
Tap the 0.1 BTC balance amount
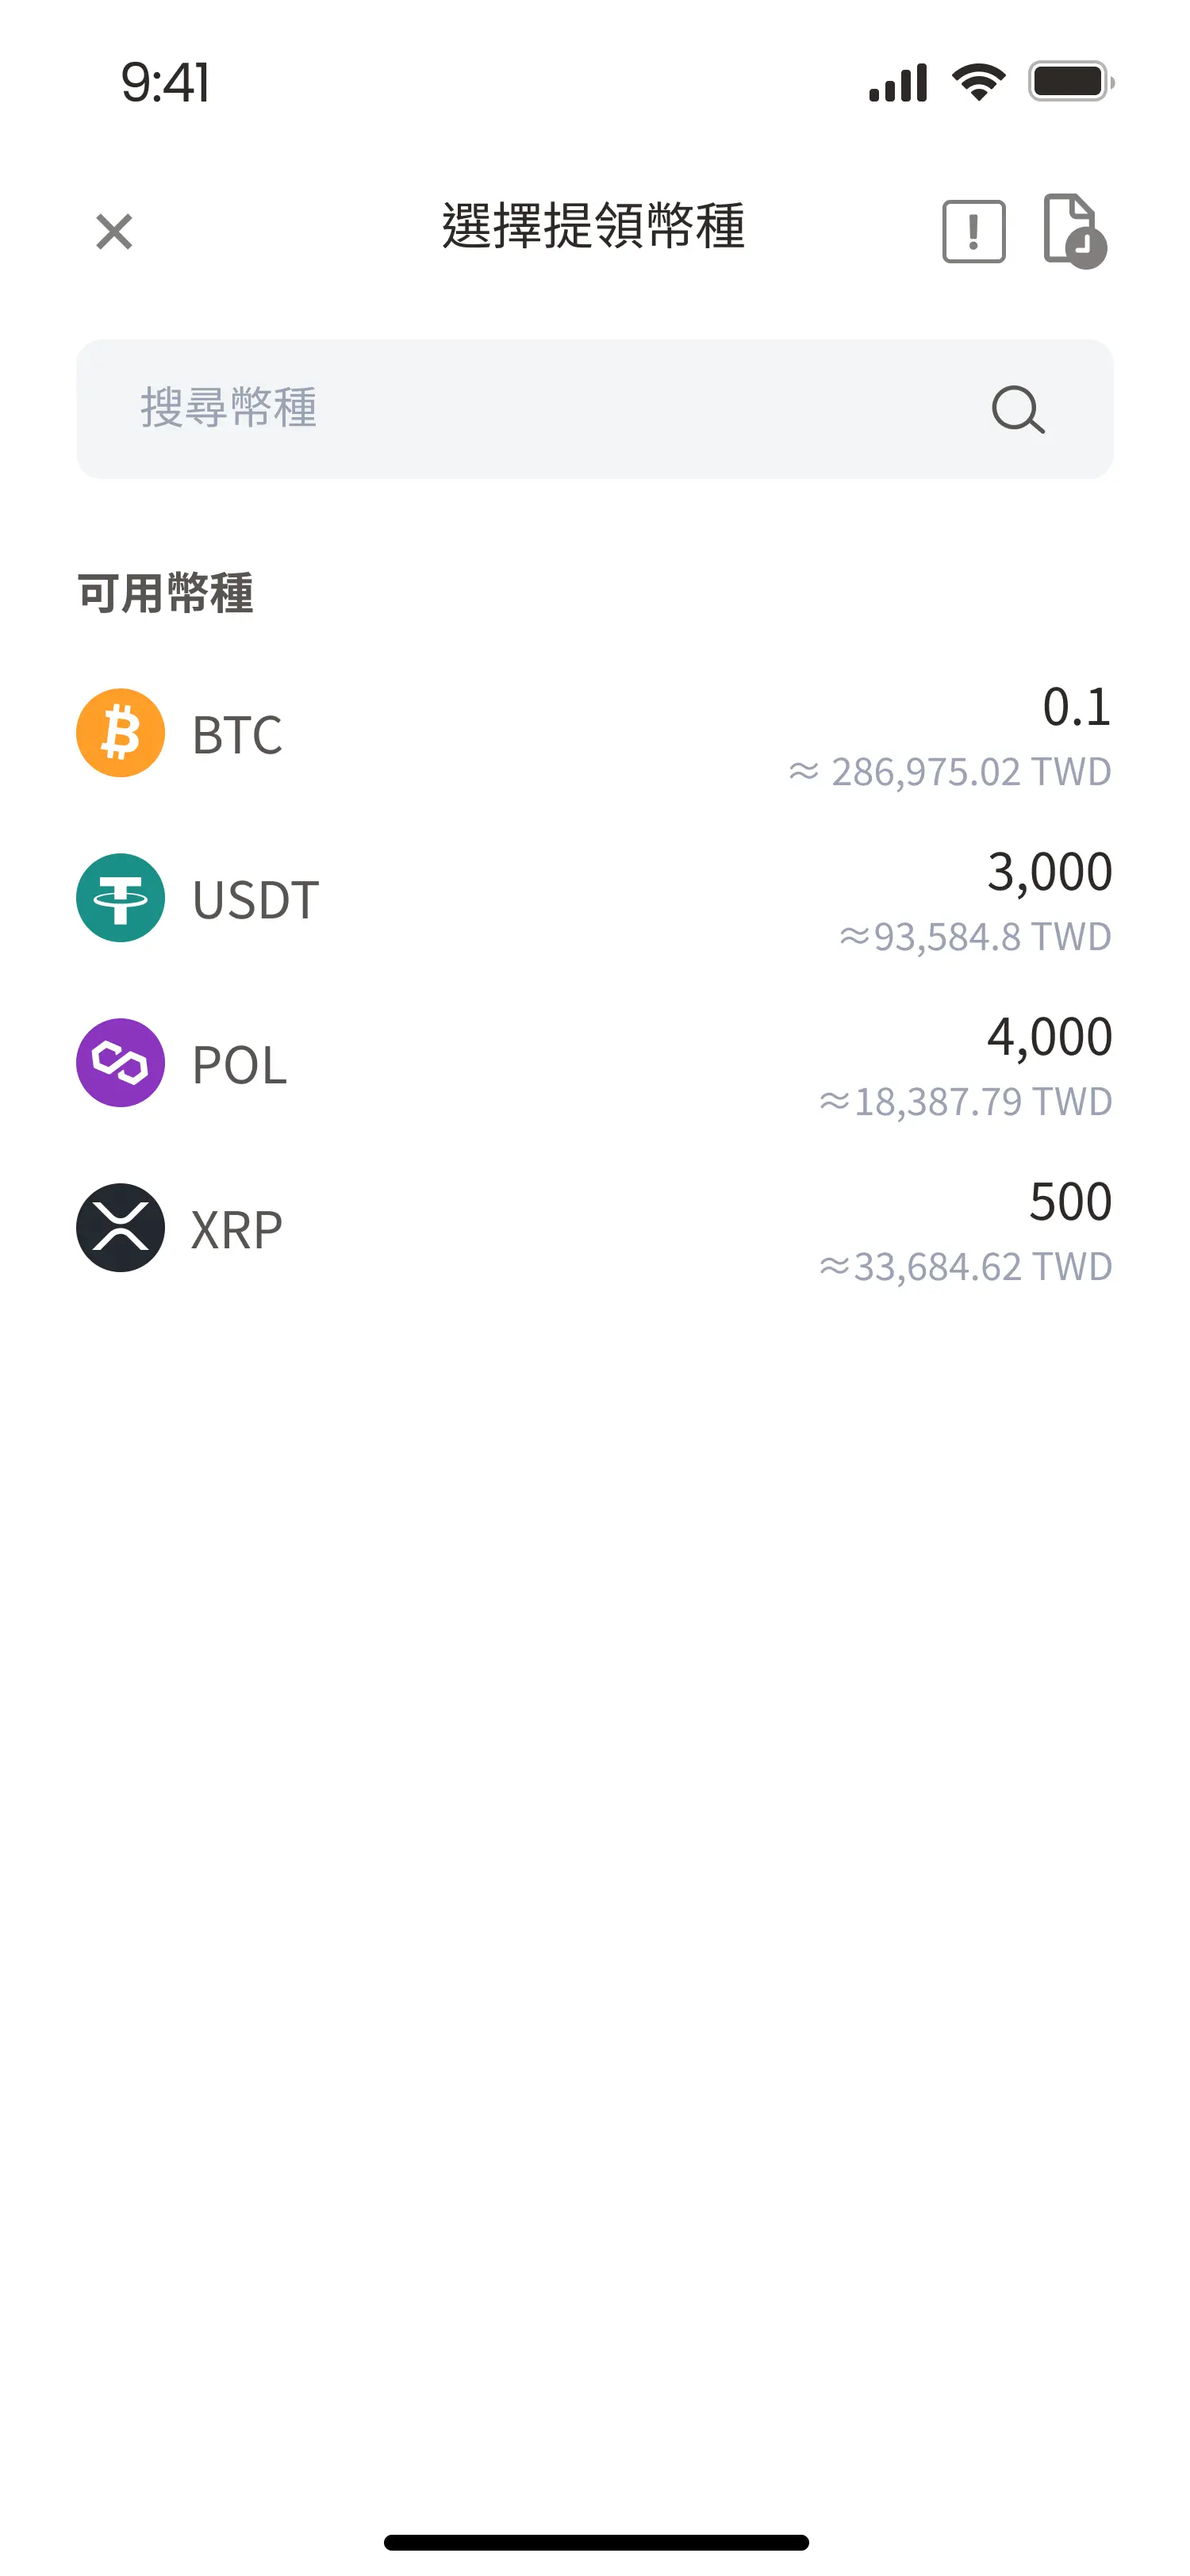tap(1076, 707)
